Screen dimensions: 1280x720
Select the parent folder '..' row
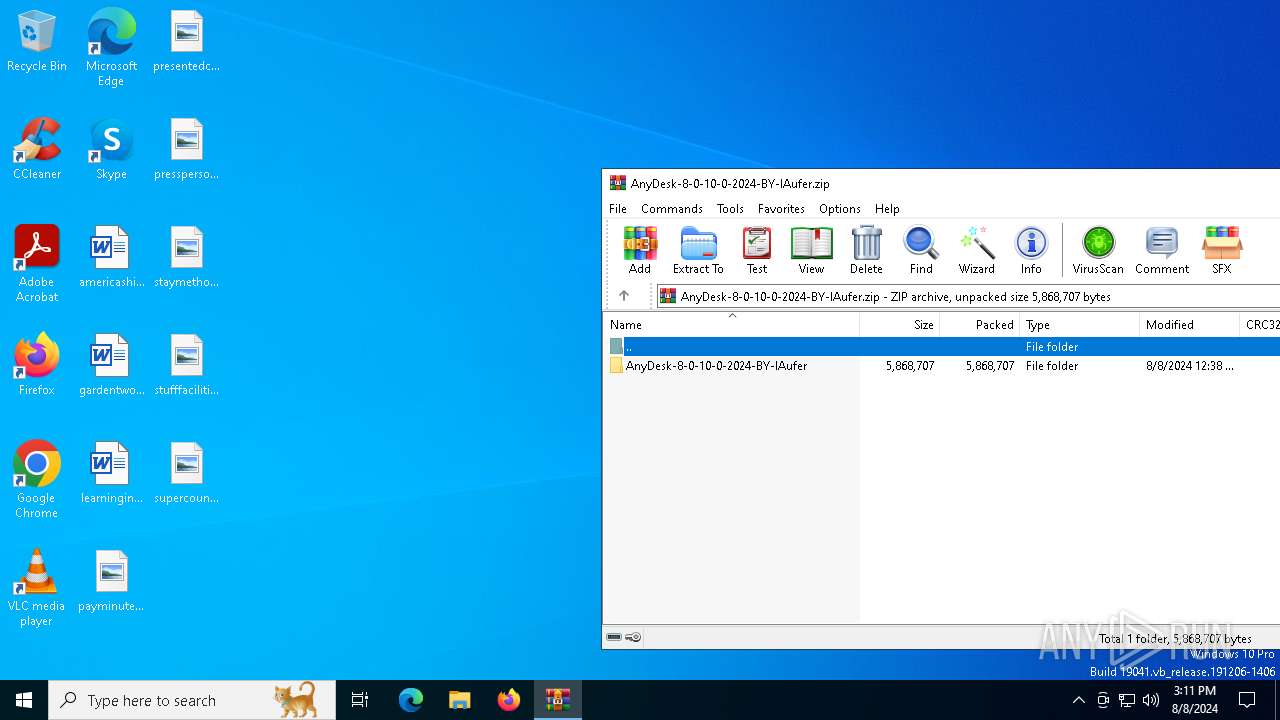point(941,346)
